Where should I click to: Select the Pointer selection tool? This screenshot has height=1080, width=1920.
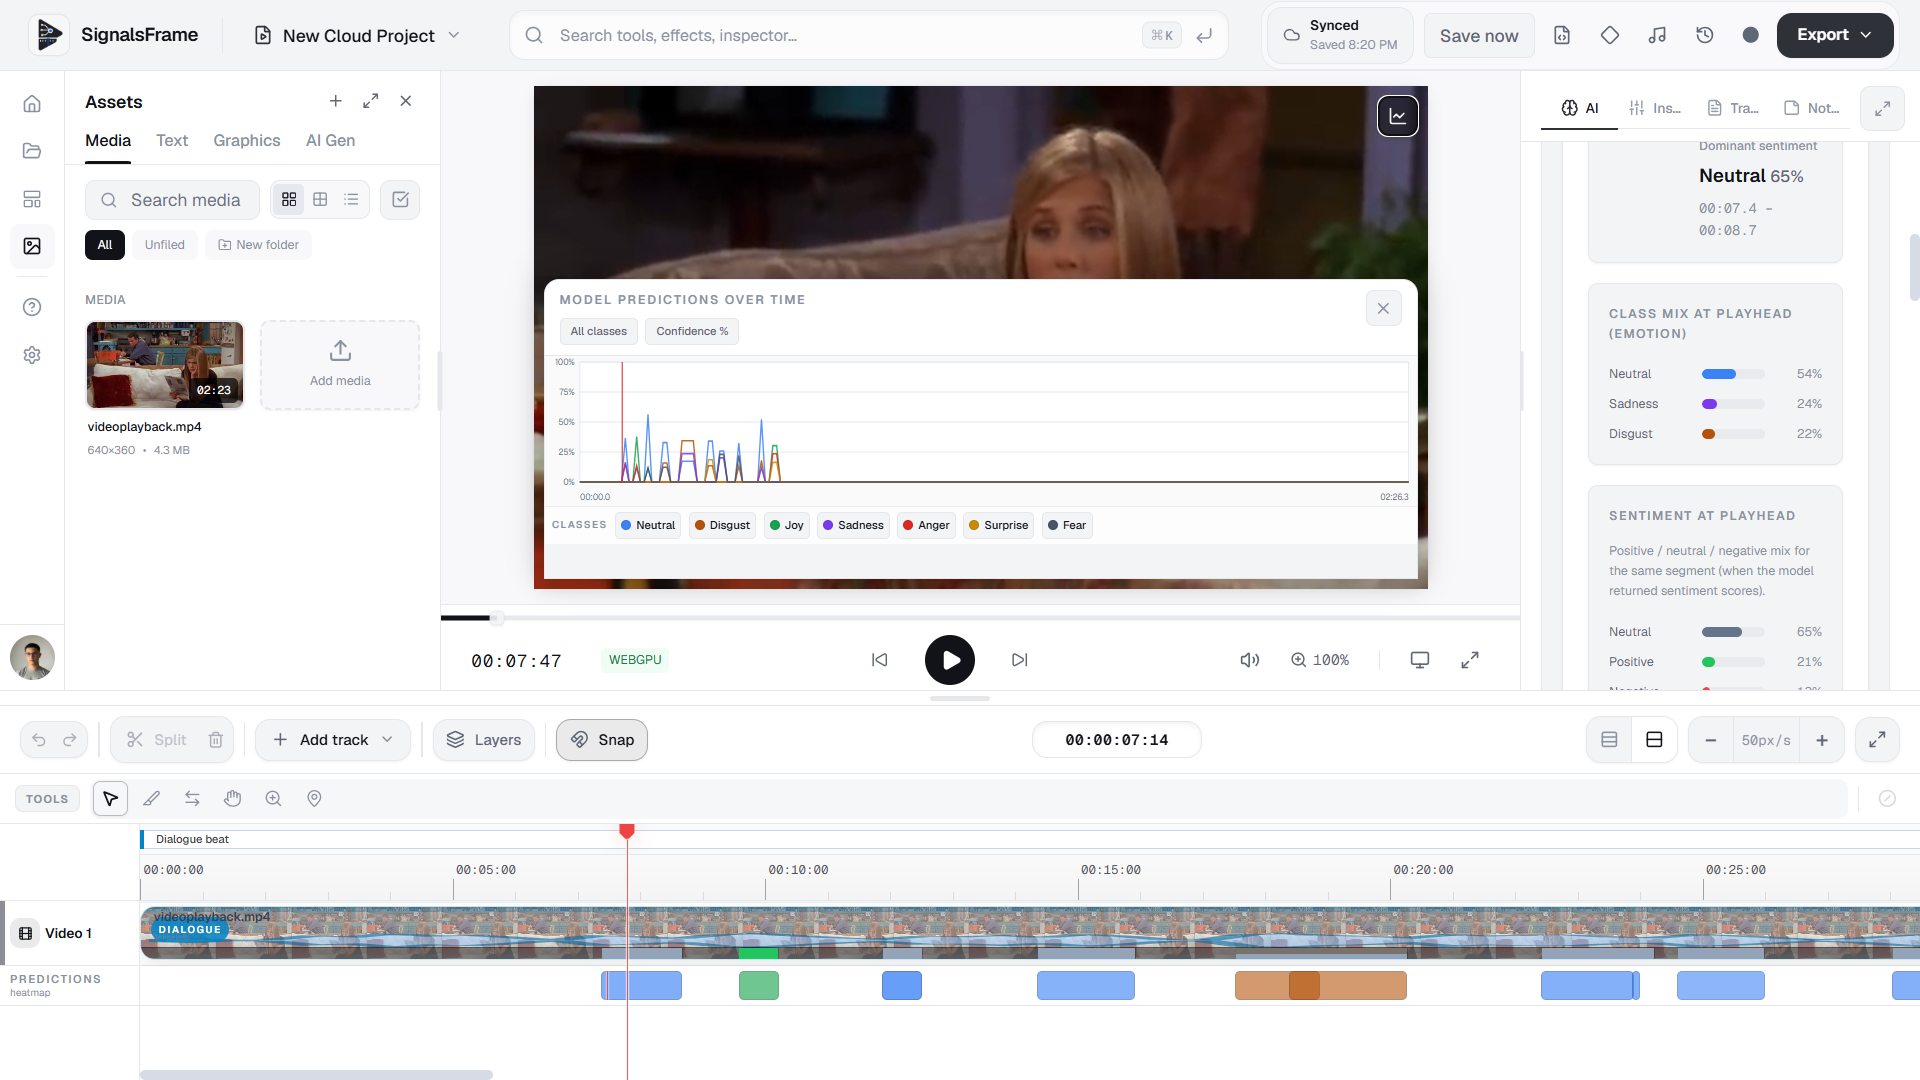[110, 798]
